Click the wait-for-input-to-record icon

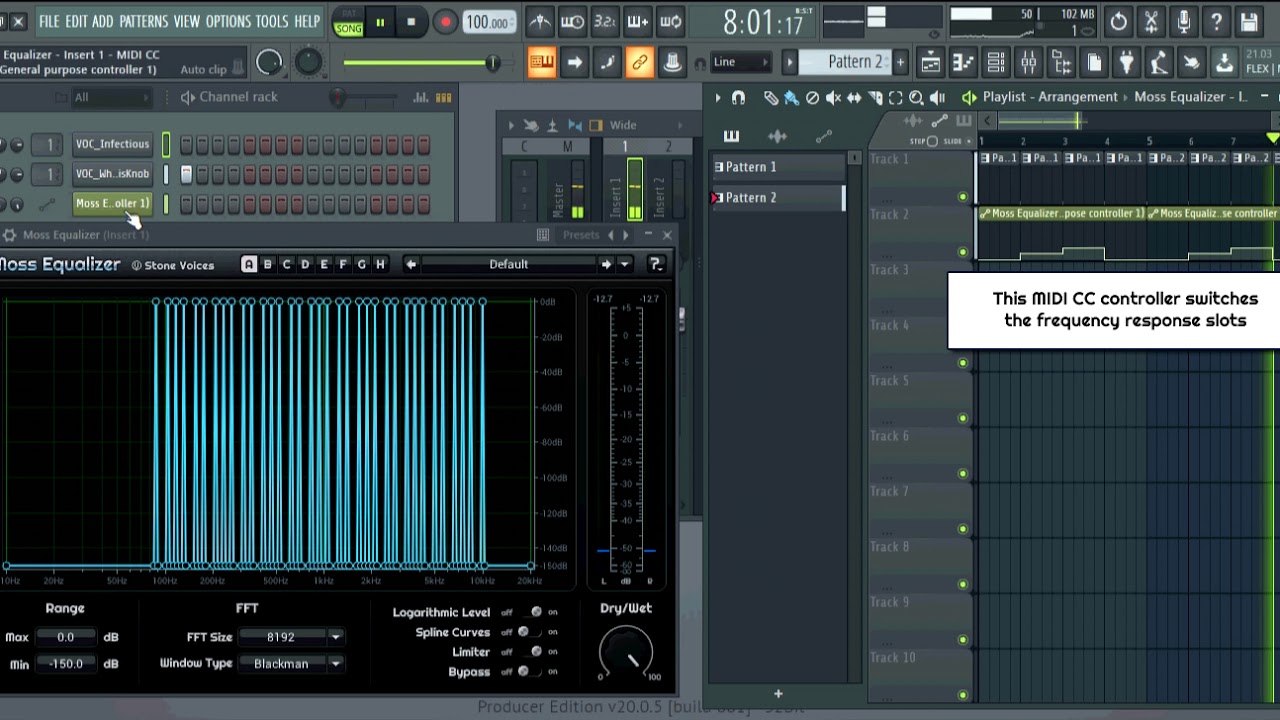point(573,21)
